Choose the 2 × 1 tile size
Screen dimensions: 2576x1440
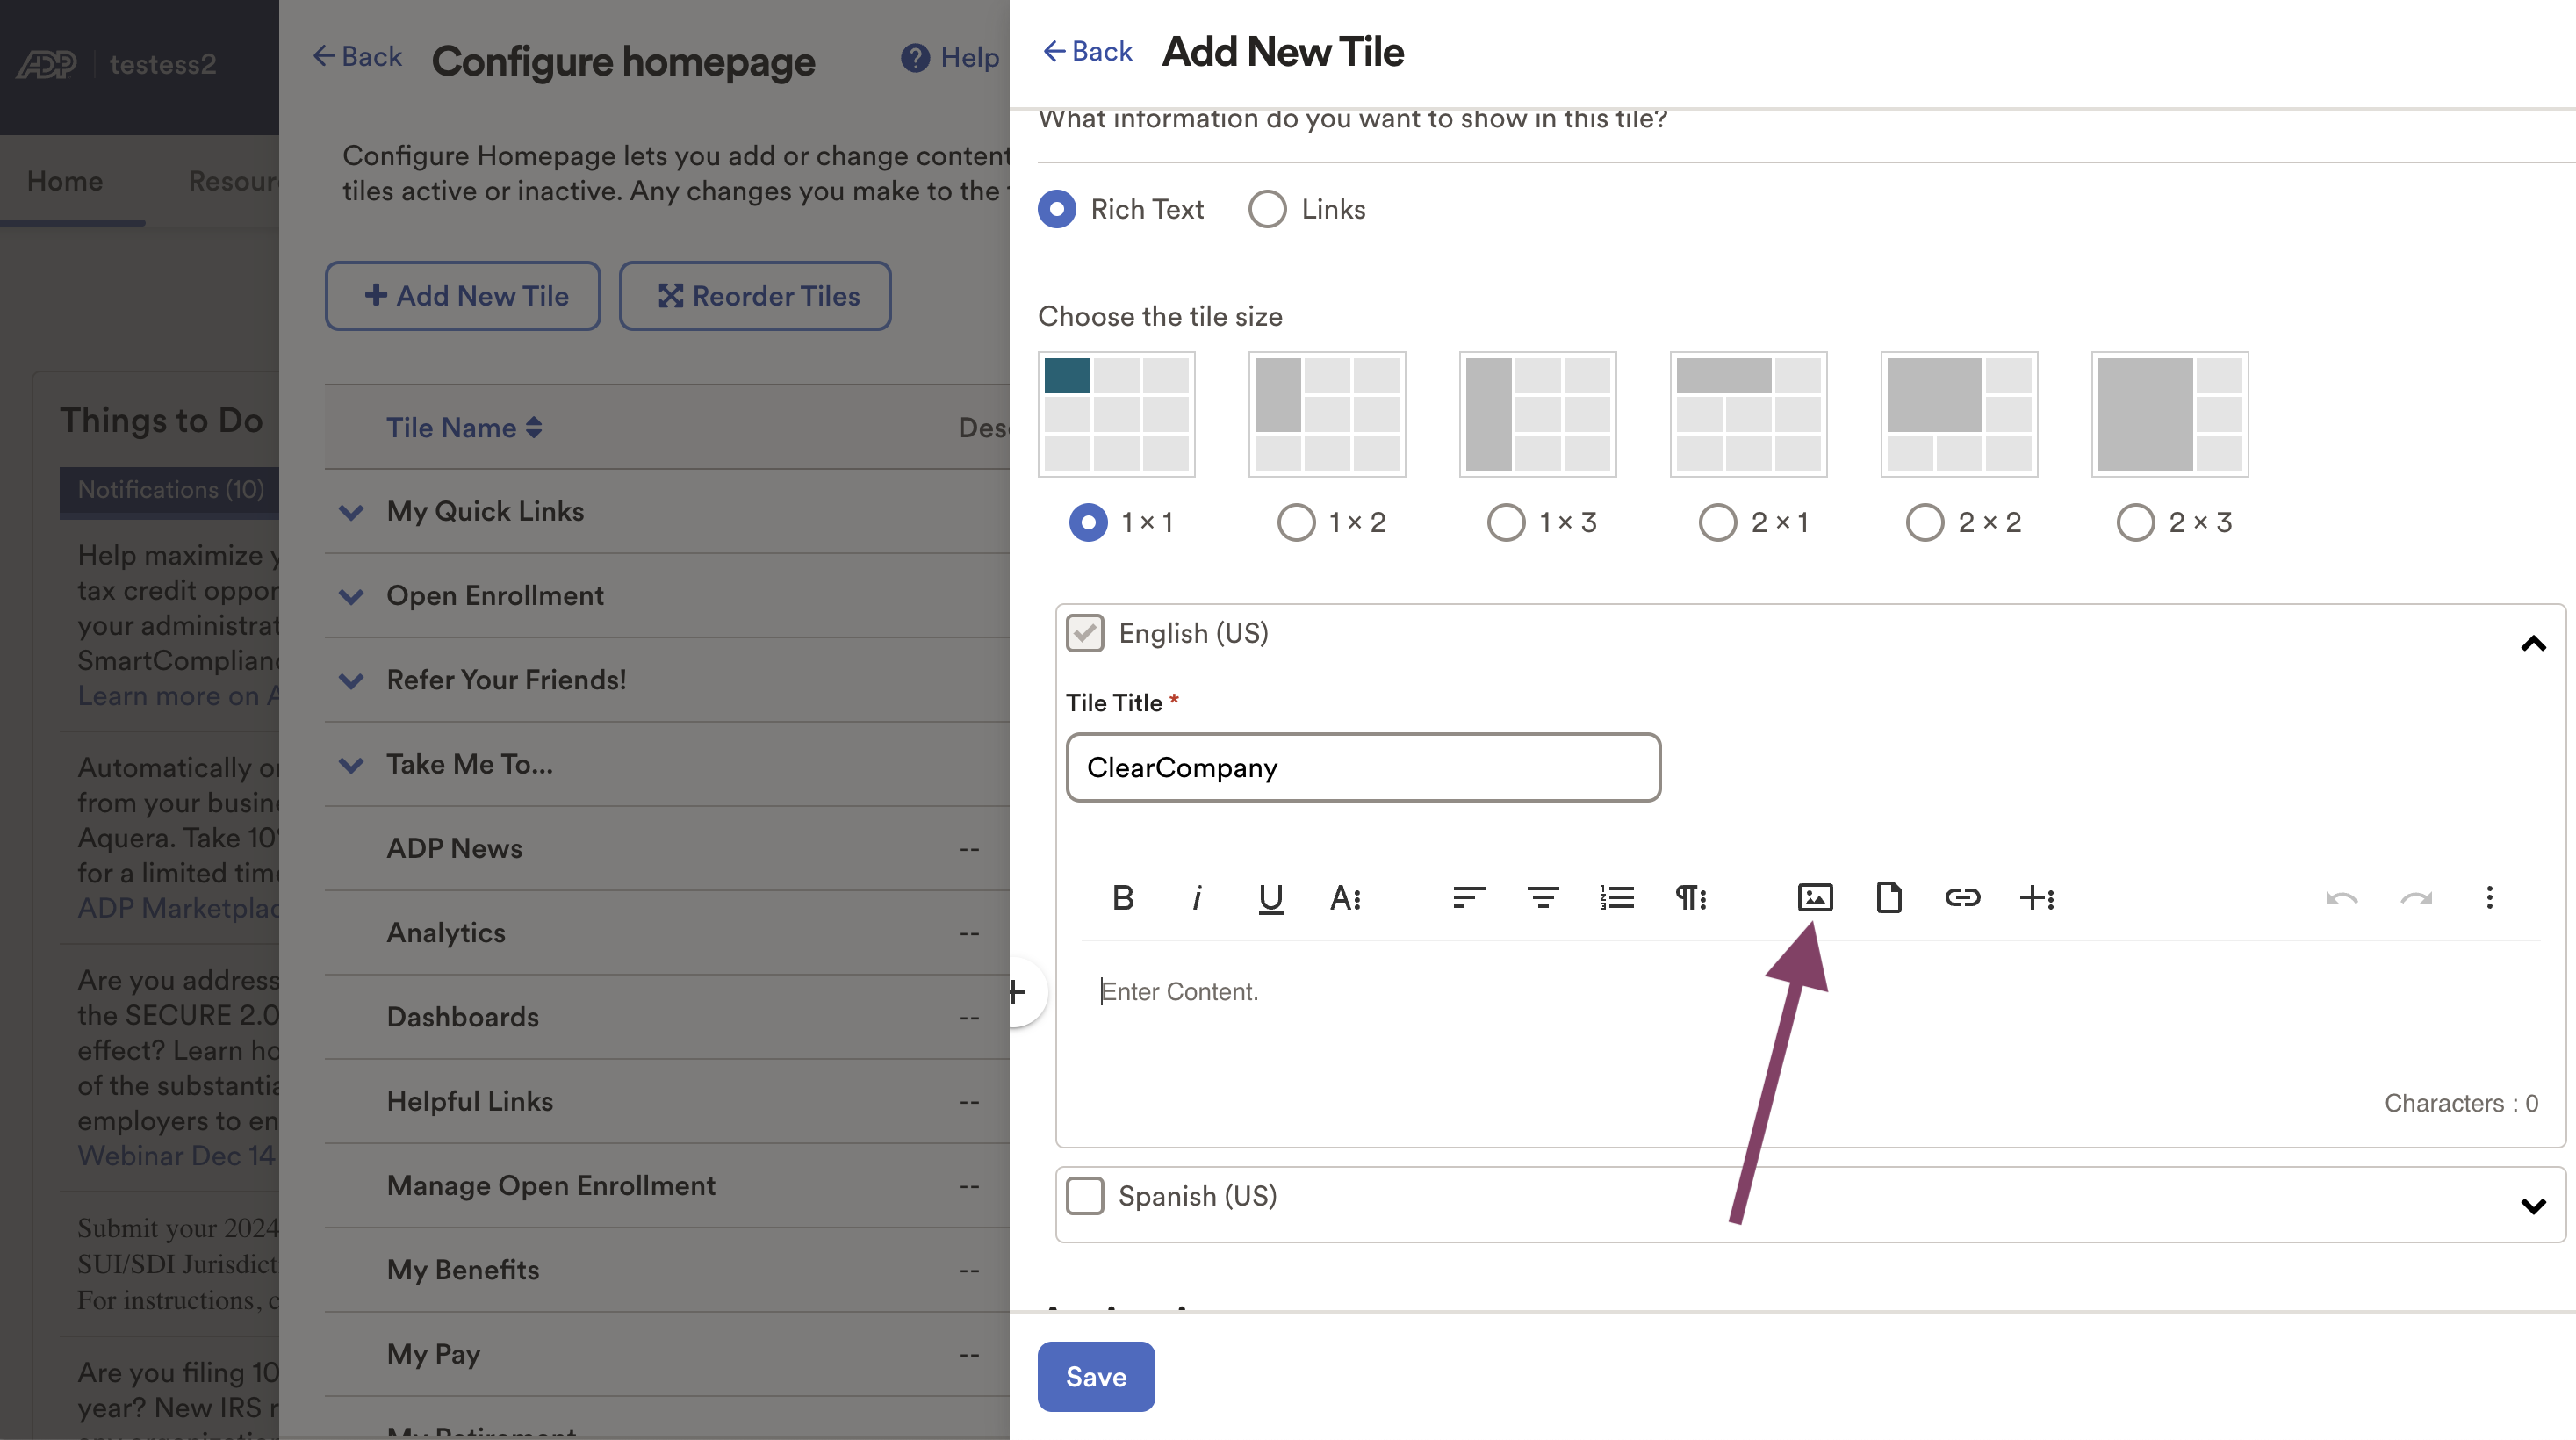point(1718,522)
